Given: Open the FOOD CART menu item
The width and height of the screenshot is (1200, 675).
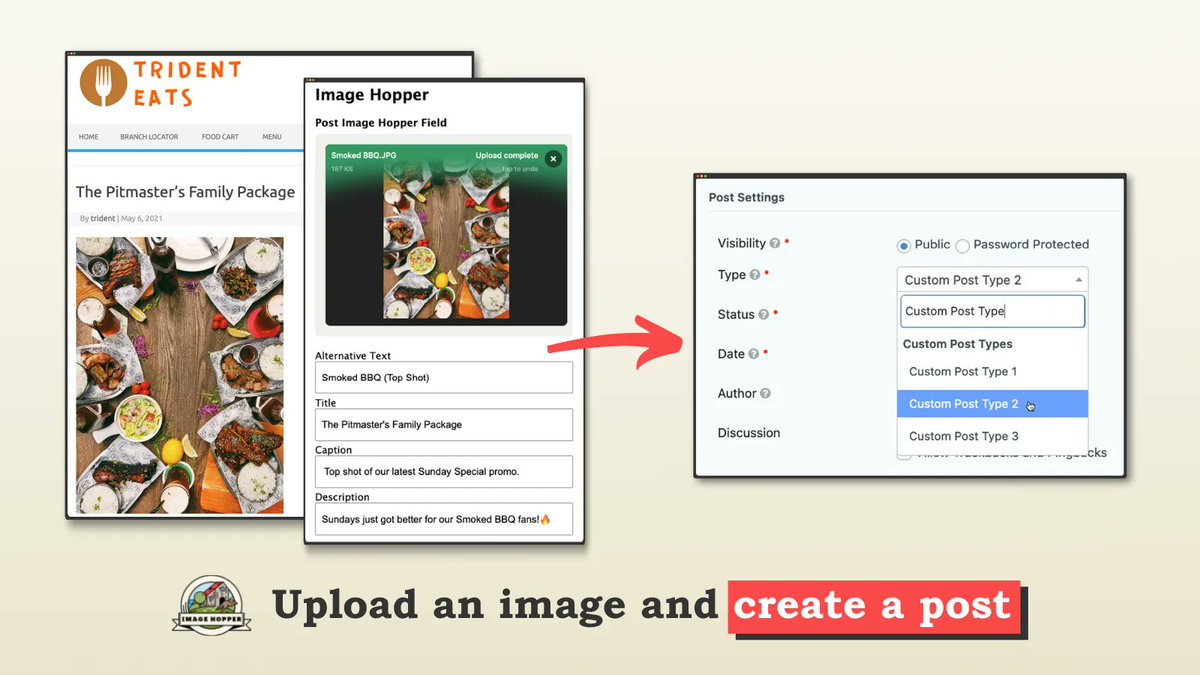Looking at the screenshot, I should (219, 137).
